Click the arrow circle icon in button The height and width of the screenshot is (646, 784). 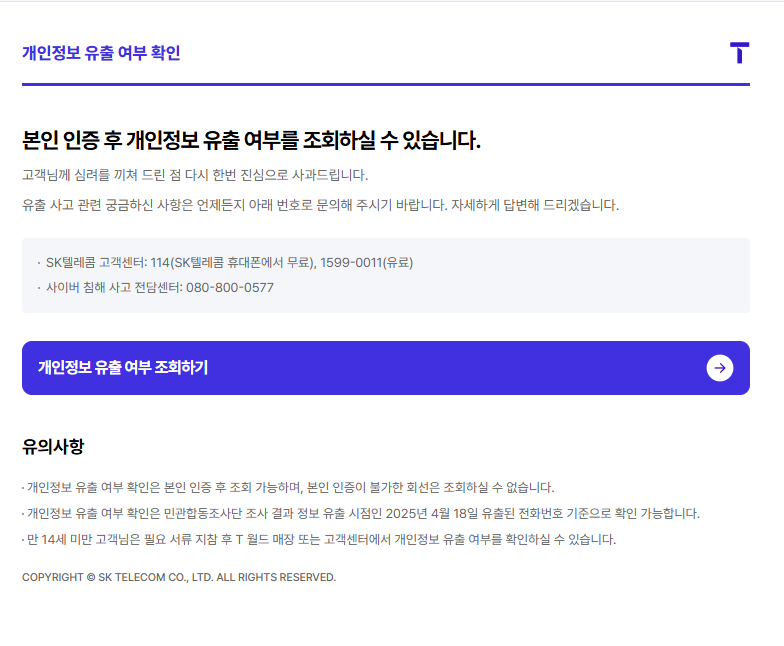tap(720, 368)
